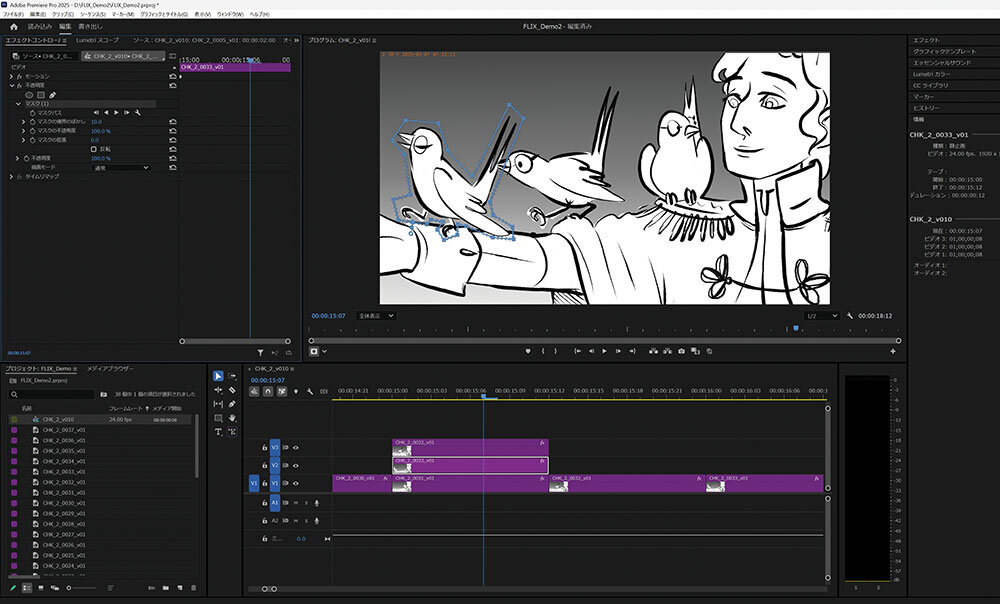Viewport: 1000px width, 604px height.
Task: Open the エッセンシャルサウンド panel
Action: (942, 63)
